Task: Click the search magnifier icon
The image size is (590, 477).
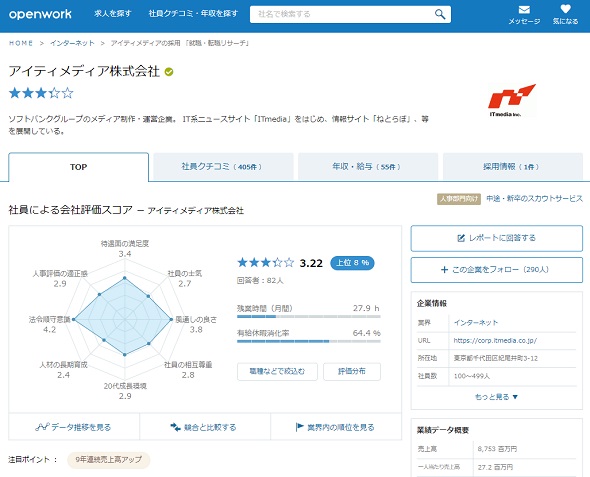Action: click(440, 14)
